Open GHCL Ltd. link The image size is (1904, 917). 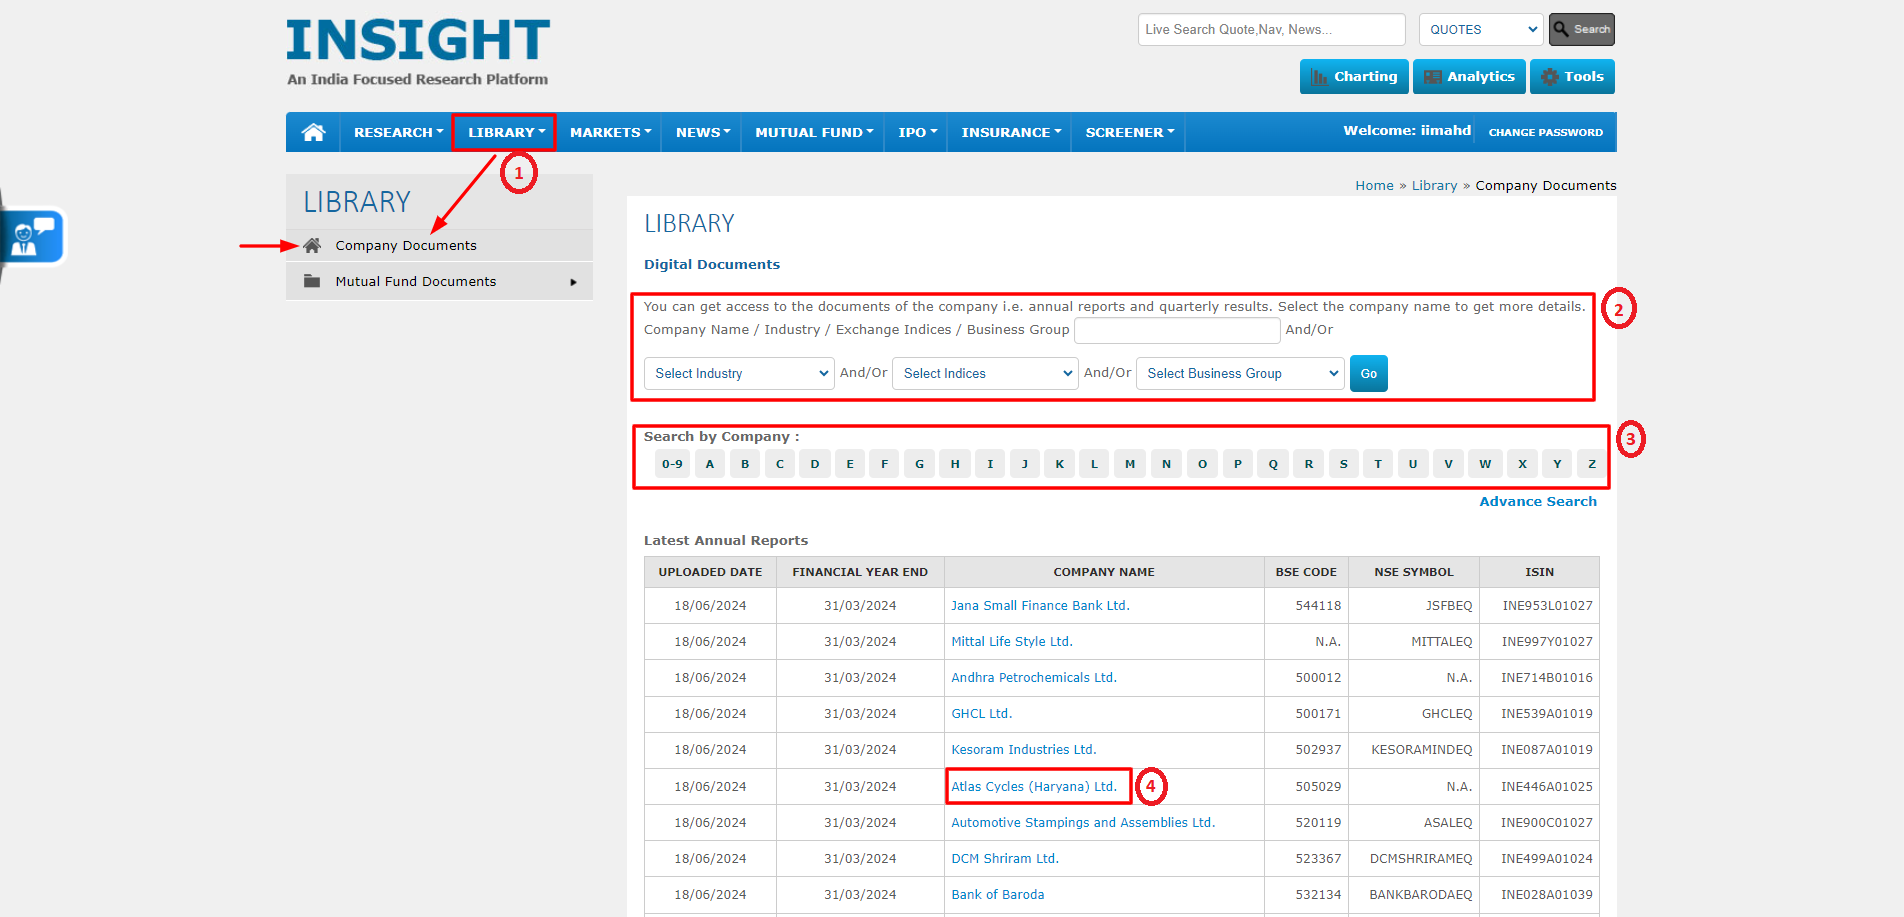(x=981, y=714)
